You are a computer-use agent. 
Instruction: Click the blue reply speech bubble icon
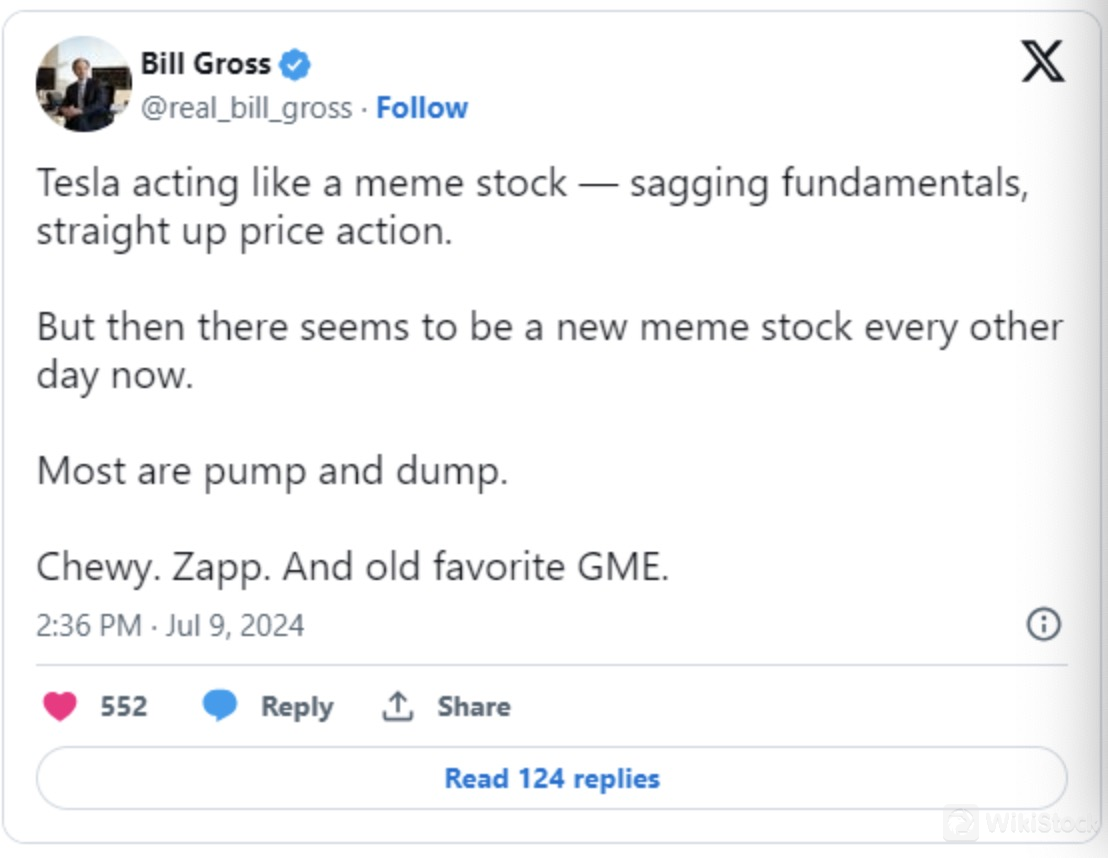(x=220, y=706)
